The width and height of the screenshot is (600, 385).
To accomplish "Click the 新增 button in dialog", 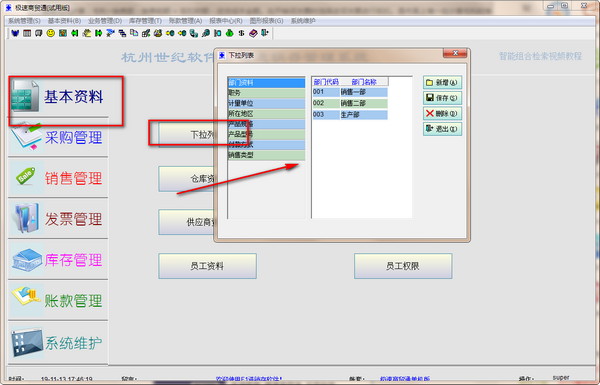I will click(x=442, y=82).
